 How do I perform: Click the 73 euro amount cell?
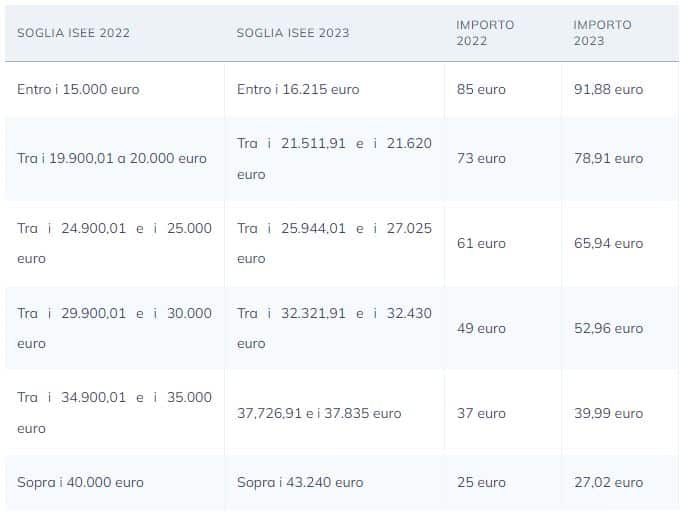click(481, 158)
